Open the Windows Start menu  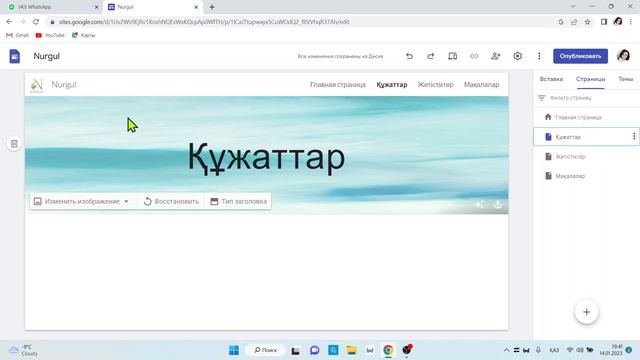point(234,350)
